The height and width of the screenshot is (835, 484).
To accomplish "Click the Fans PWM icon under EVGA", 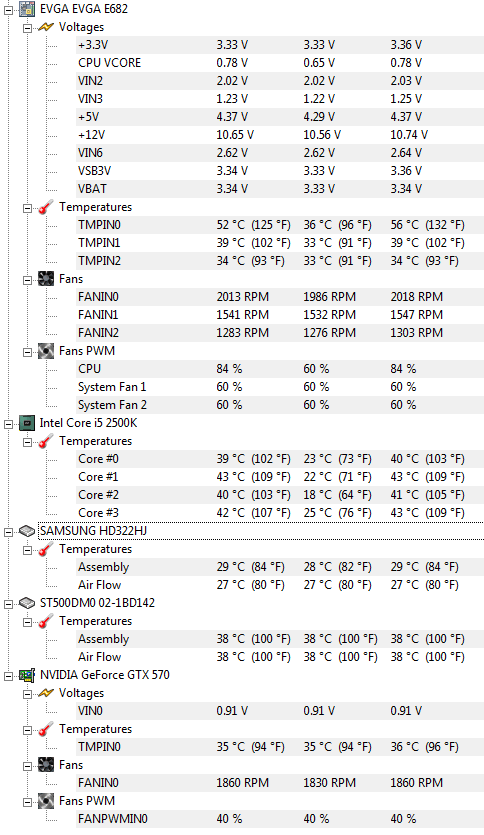I will 46,351.
